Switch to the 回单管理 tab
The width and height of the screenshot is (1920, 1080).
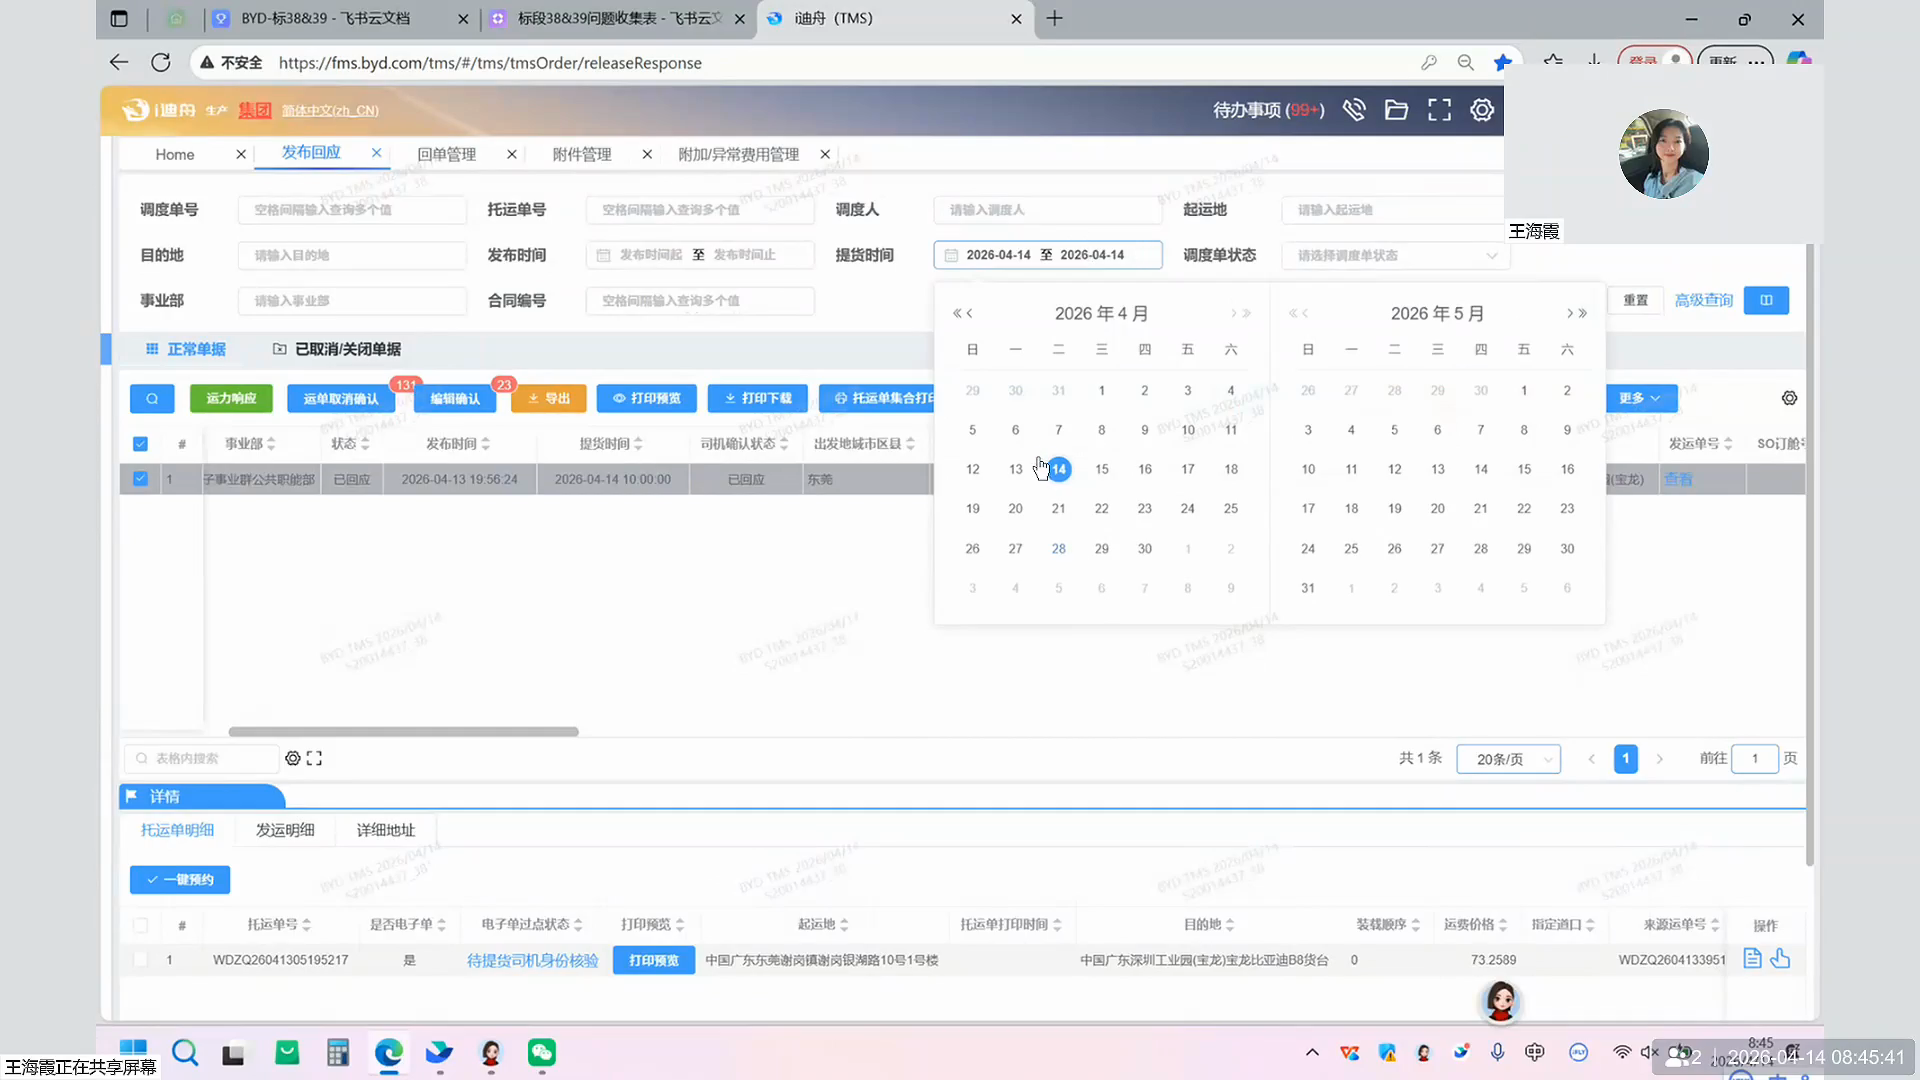pos(446,154)
